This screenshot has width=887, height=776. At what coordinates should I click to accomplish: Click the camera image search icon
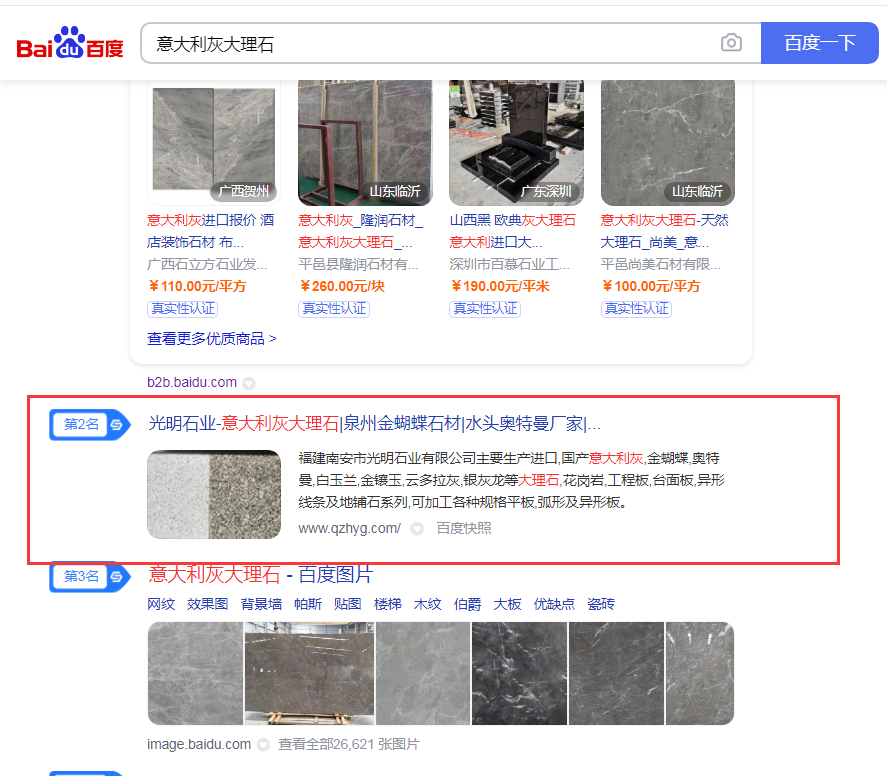coord(732,43)
